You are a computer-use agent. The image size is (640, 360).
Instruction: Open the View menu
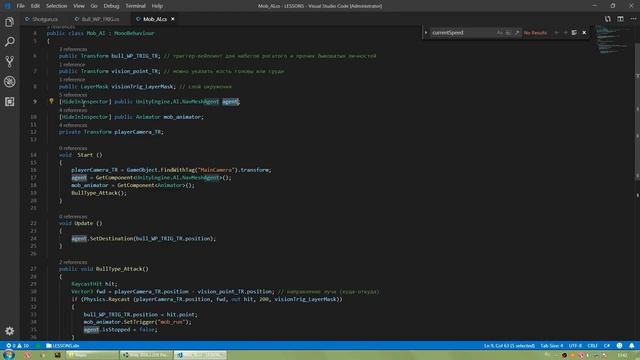[79, 6]
